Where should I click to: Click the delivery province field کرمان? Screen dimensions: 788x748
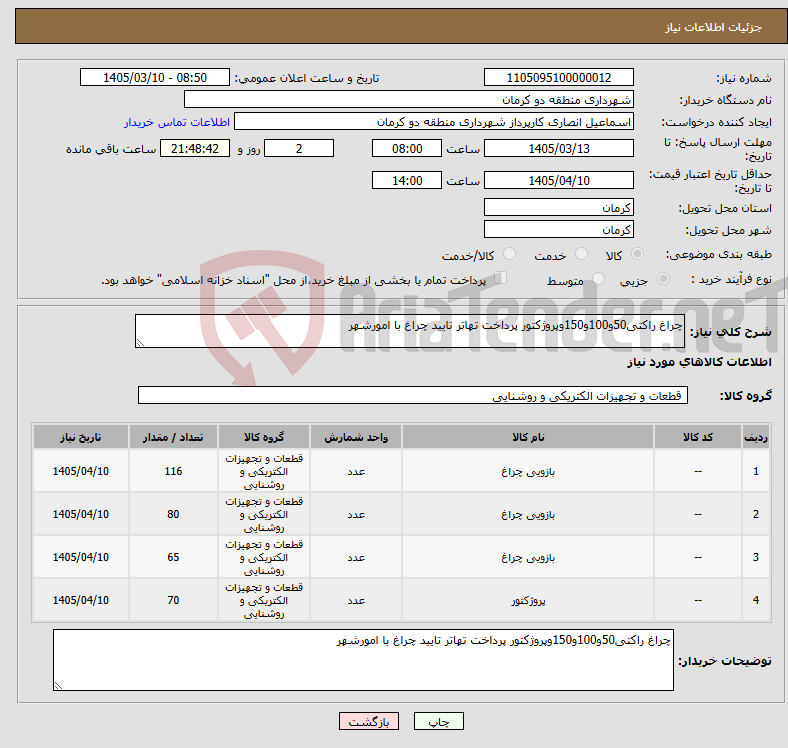tap(558, 207)
